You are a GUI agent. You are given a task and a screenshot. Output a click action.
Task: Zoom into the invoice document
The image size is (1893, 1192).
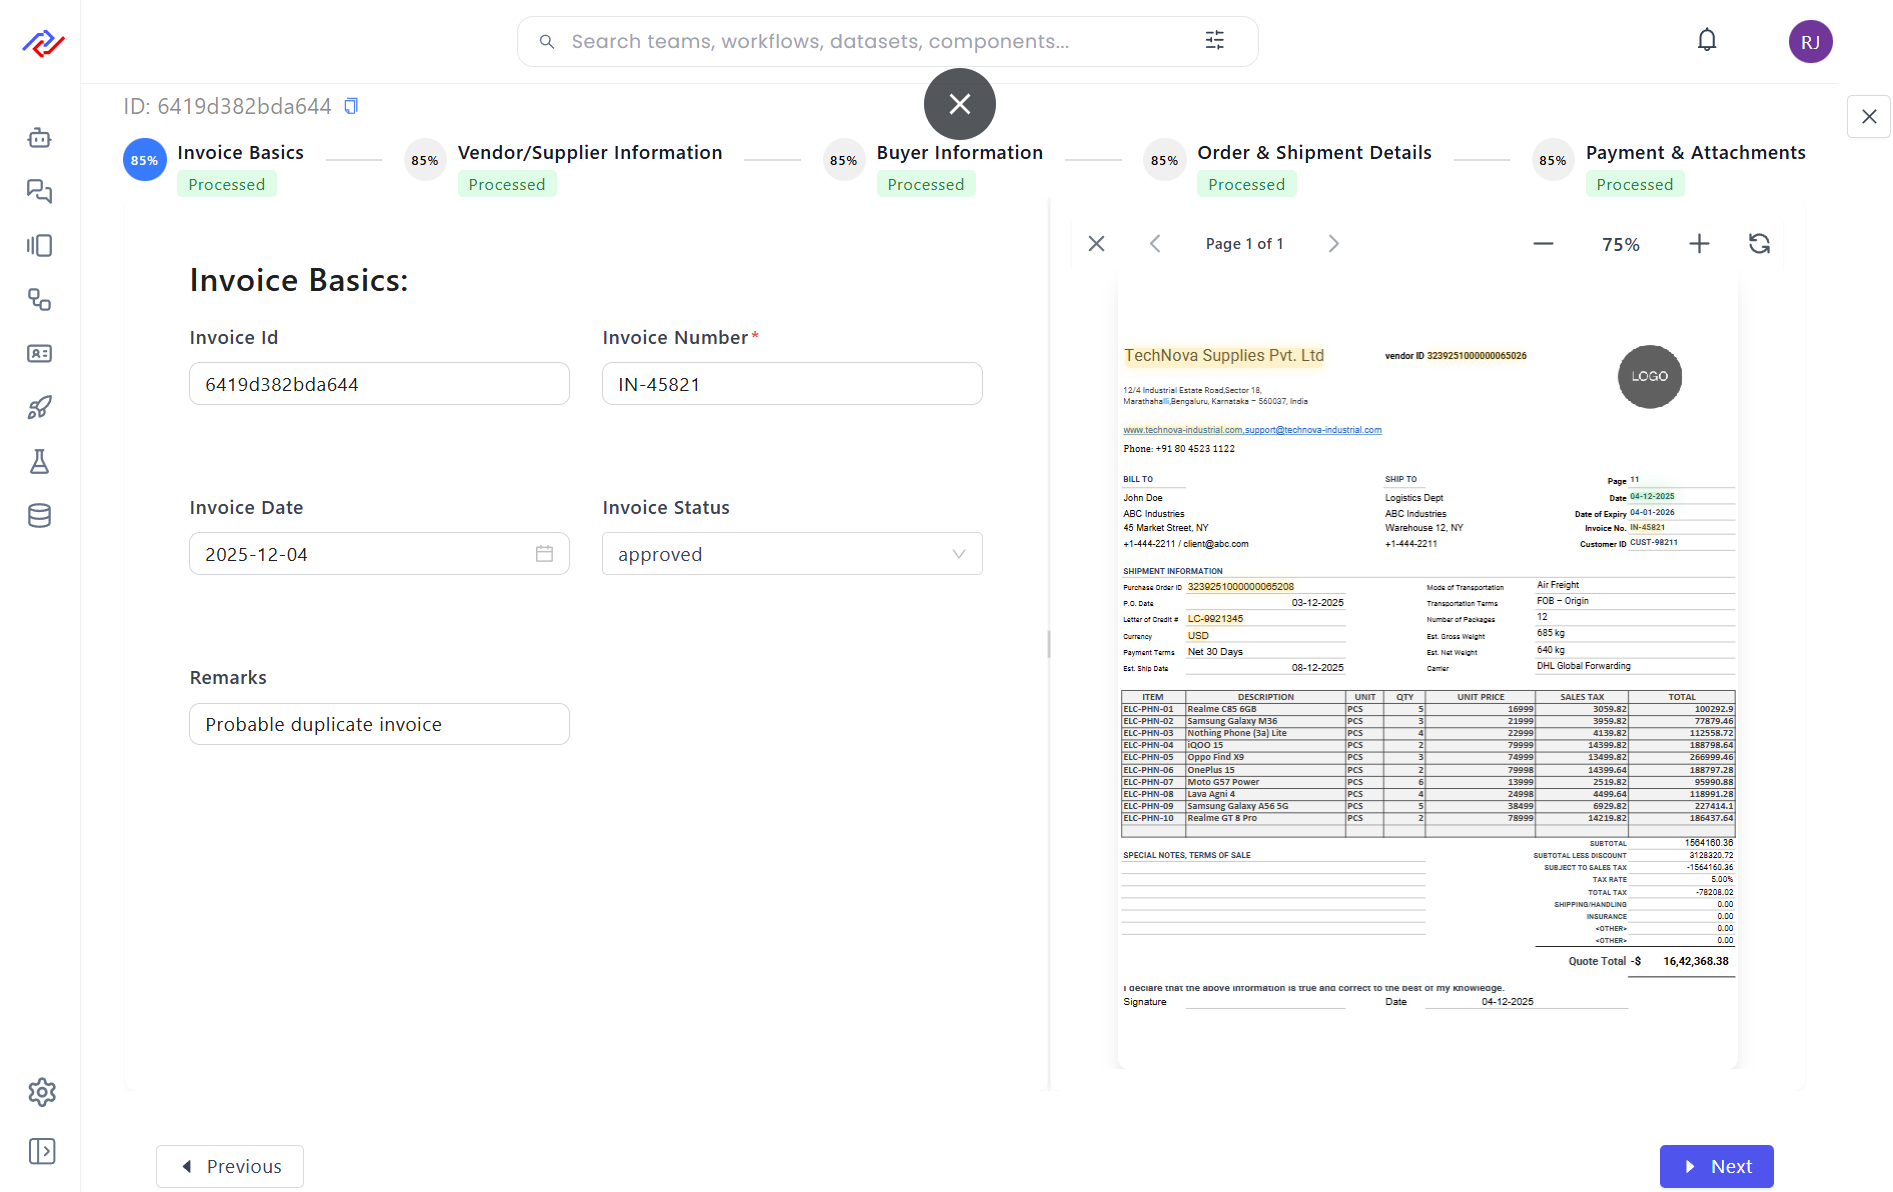coord(1699,243)
